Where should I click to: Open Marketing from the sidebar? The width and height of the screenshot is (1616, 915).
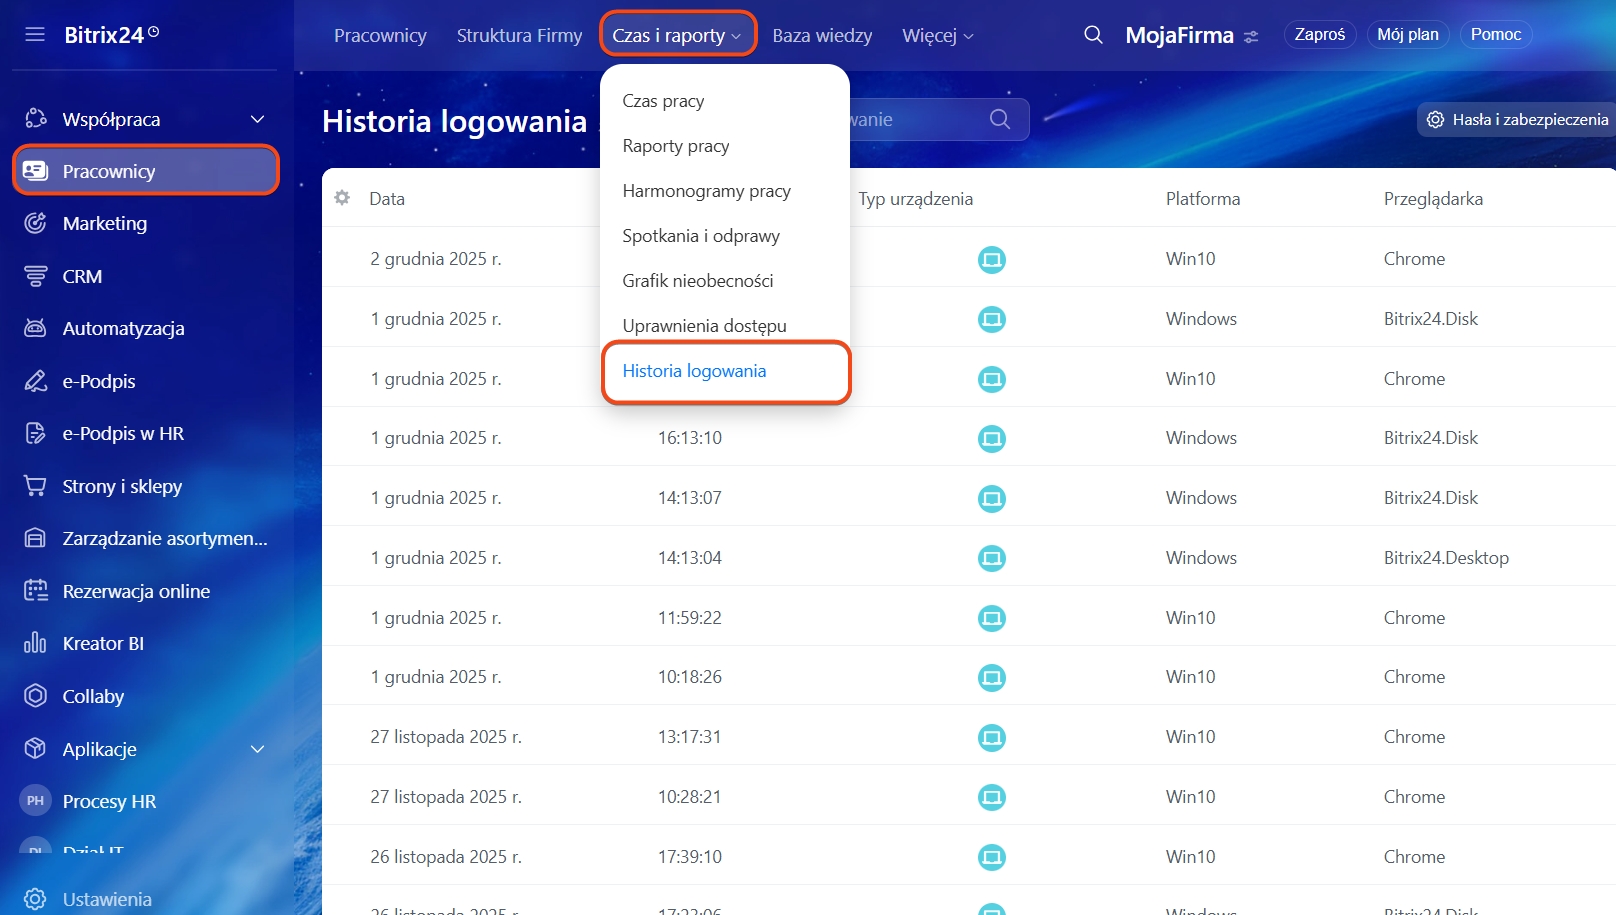[104, 224]
